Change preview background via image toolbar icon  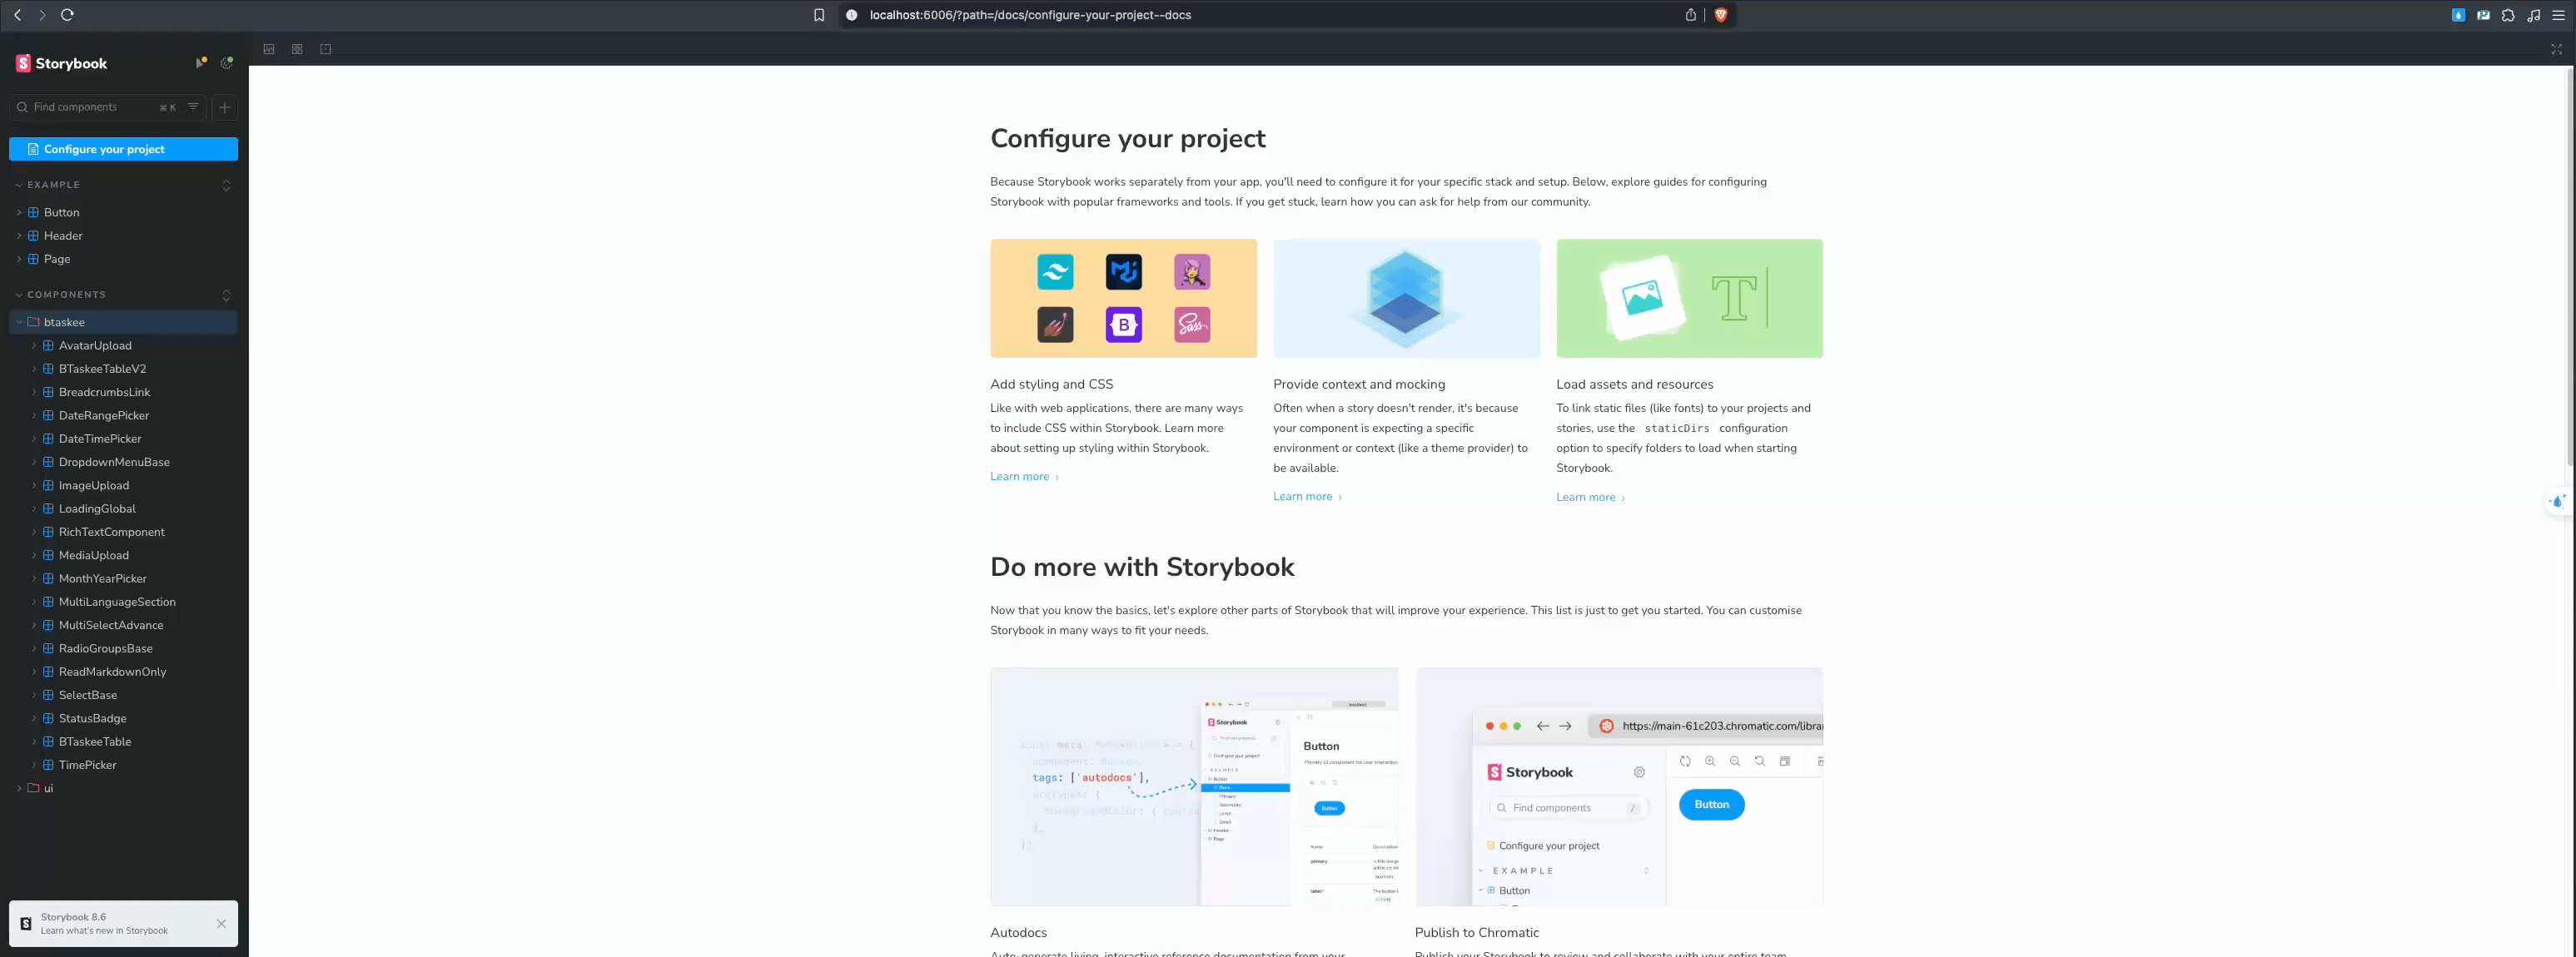point(269,49)
